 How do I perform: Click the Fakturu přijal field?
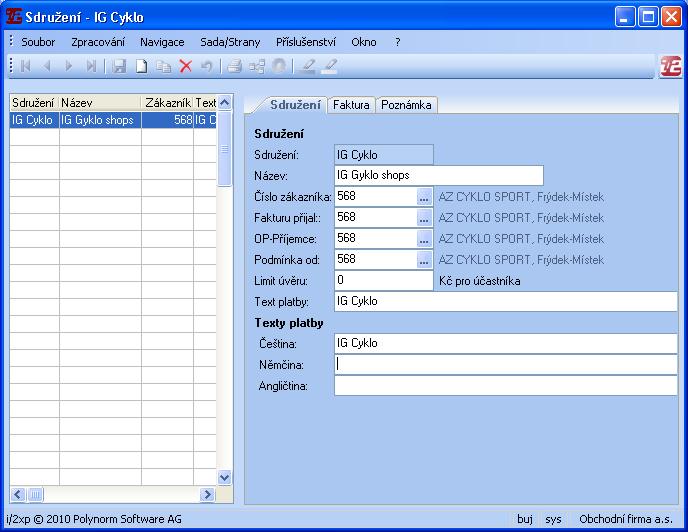(376, 218)
